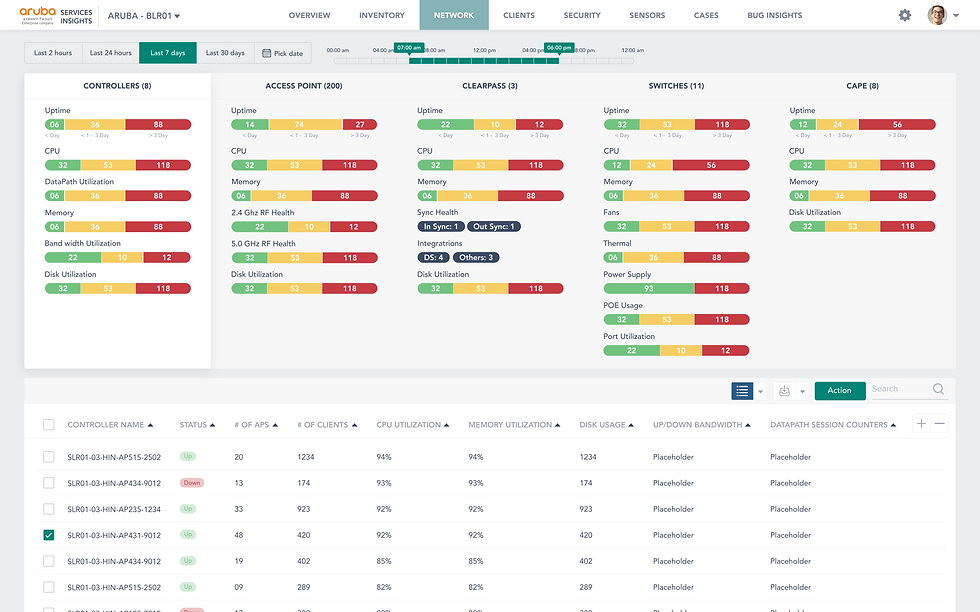Click the 07:00 am timeline start marker
The image size is (980, 612).
click(x=409, y=48)
